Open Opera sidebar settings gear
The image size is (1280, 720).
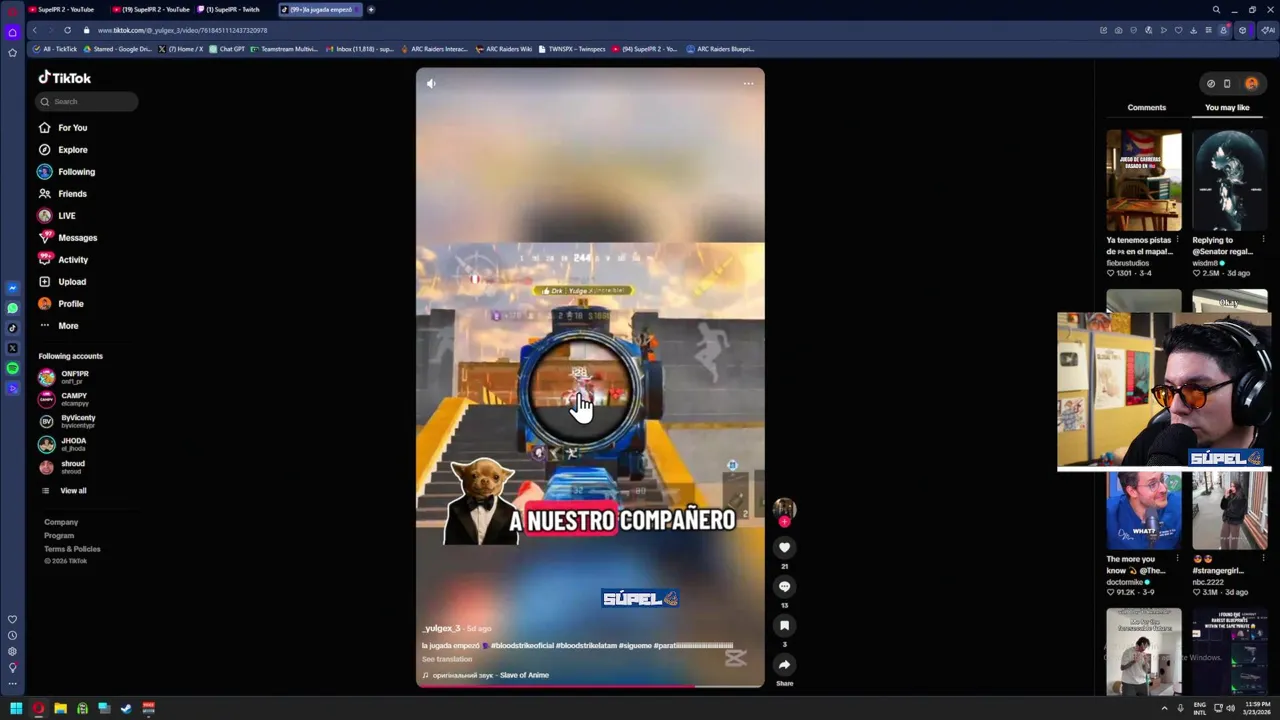click(x=12, y=651)
